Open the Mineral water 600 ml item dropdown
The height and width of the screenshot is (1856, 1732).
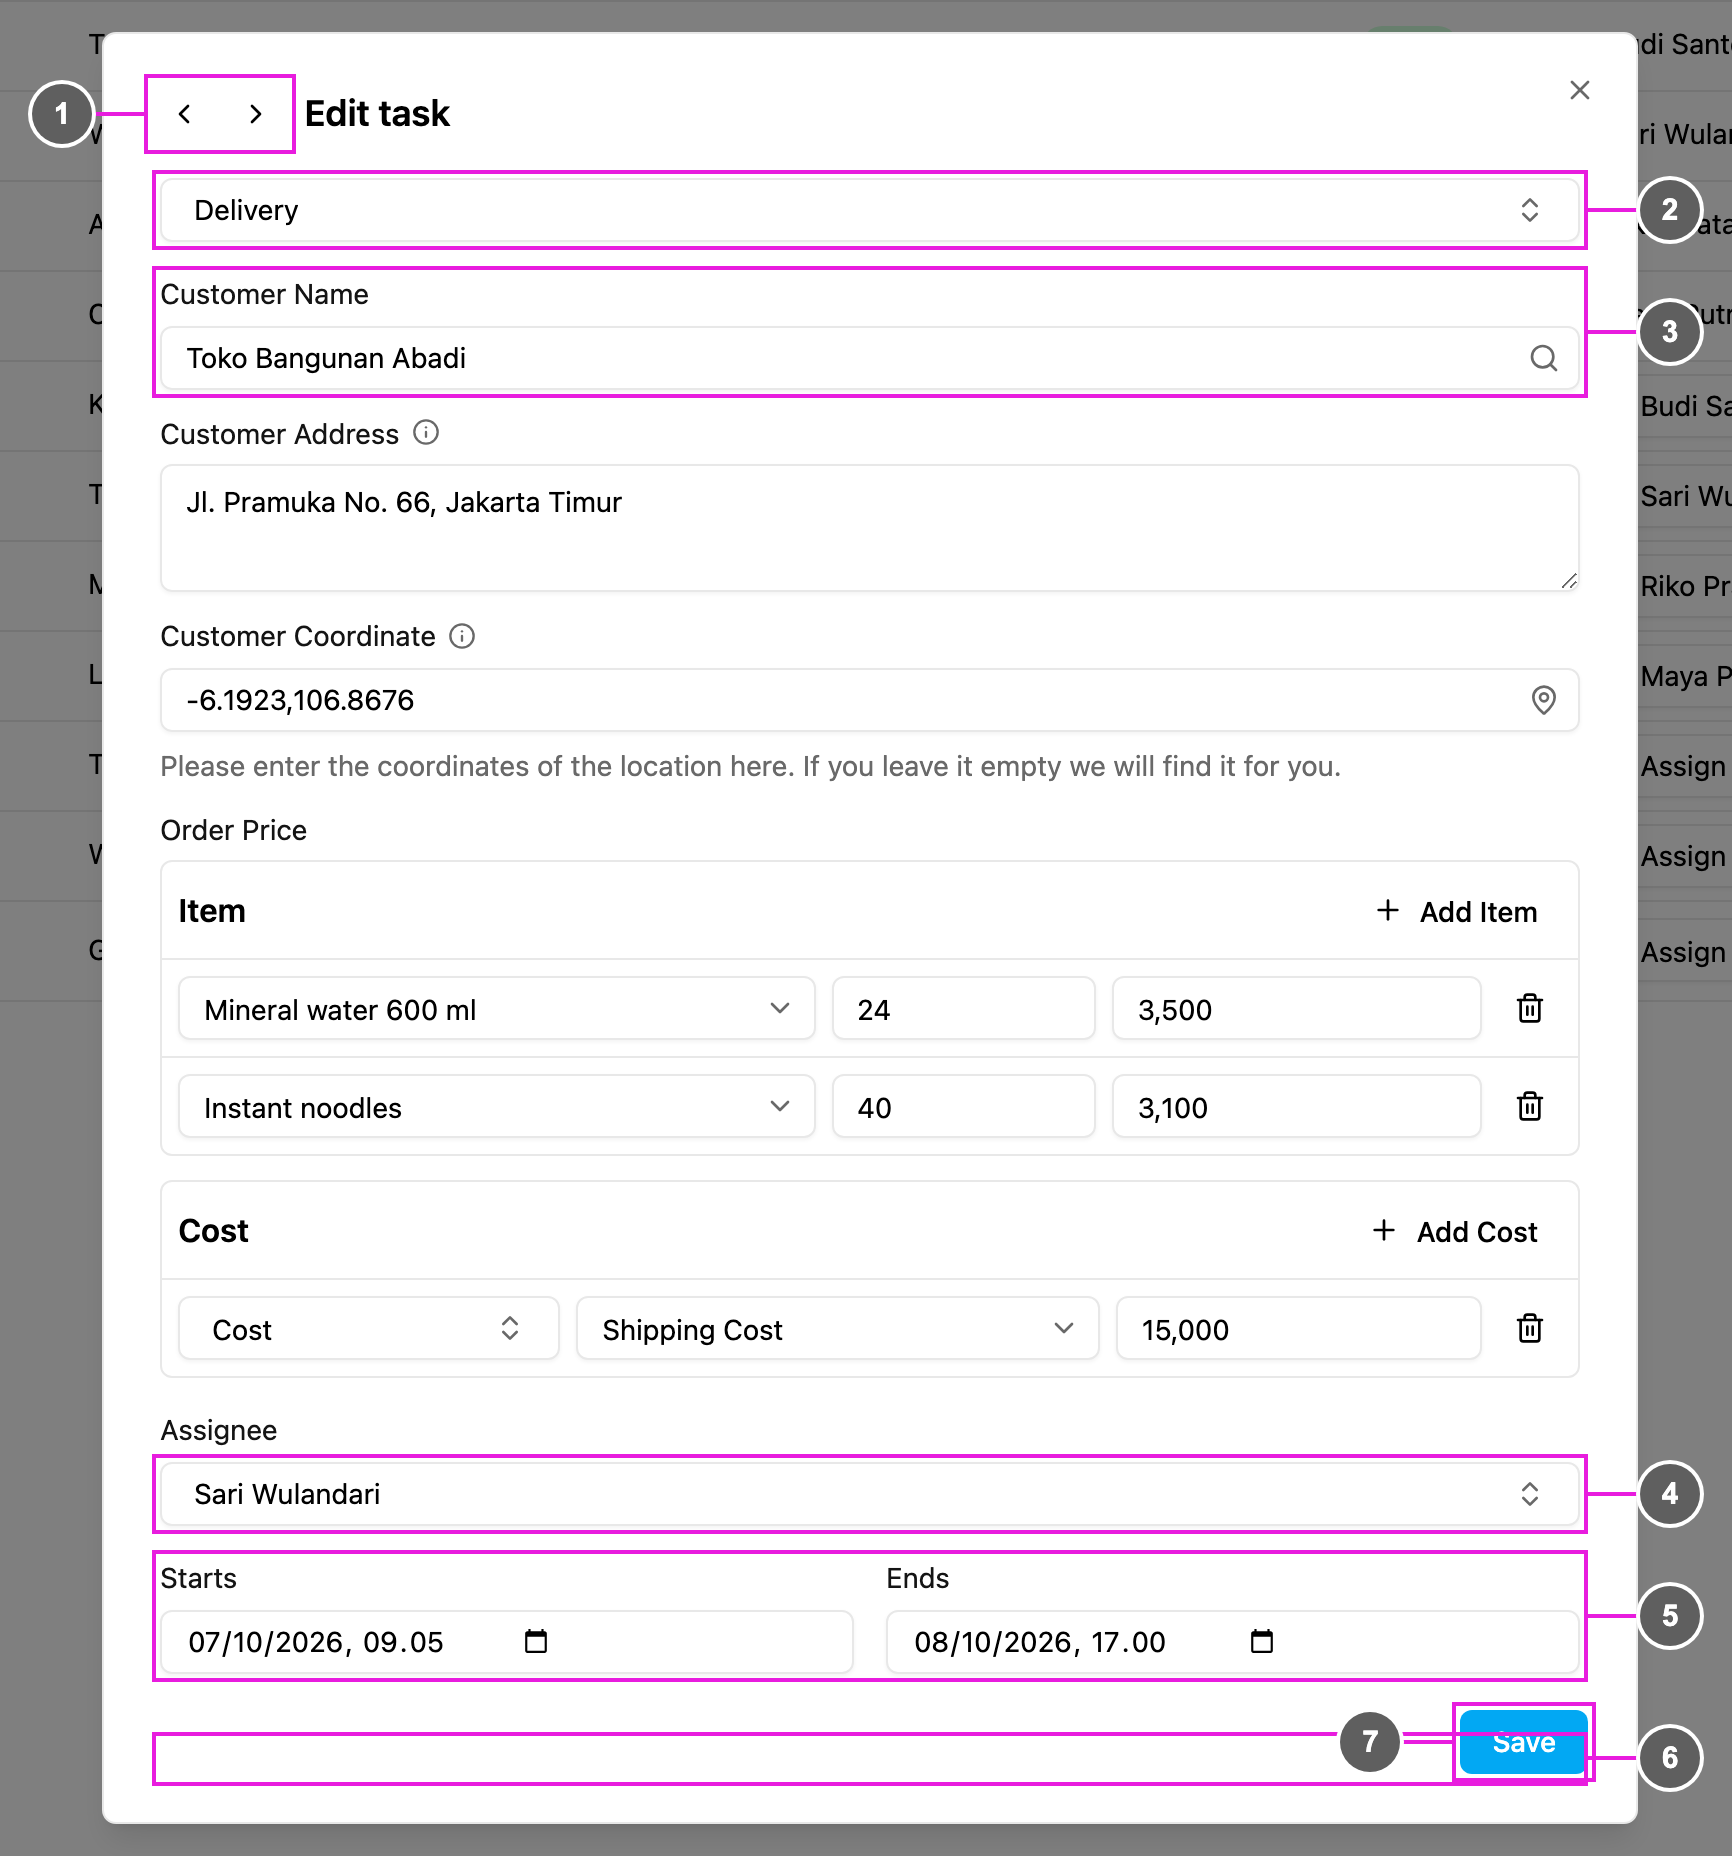(497, 1009)
